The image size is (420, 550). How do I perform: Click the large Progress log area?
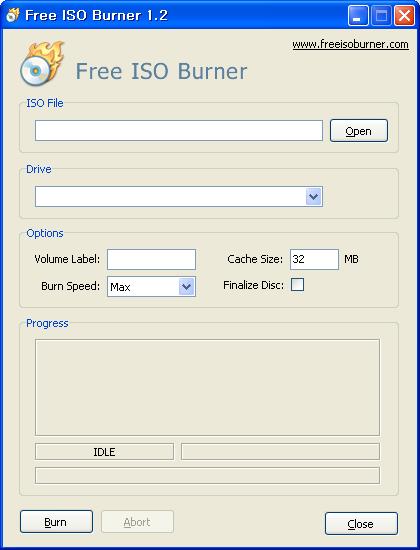tap(207, 387)
